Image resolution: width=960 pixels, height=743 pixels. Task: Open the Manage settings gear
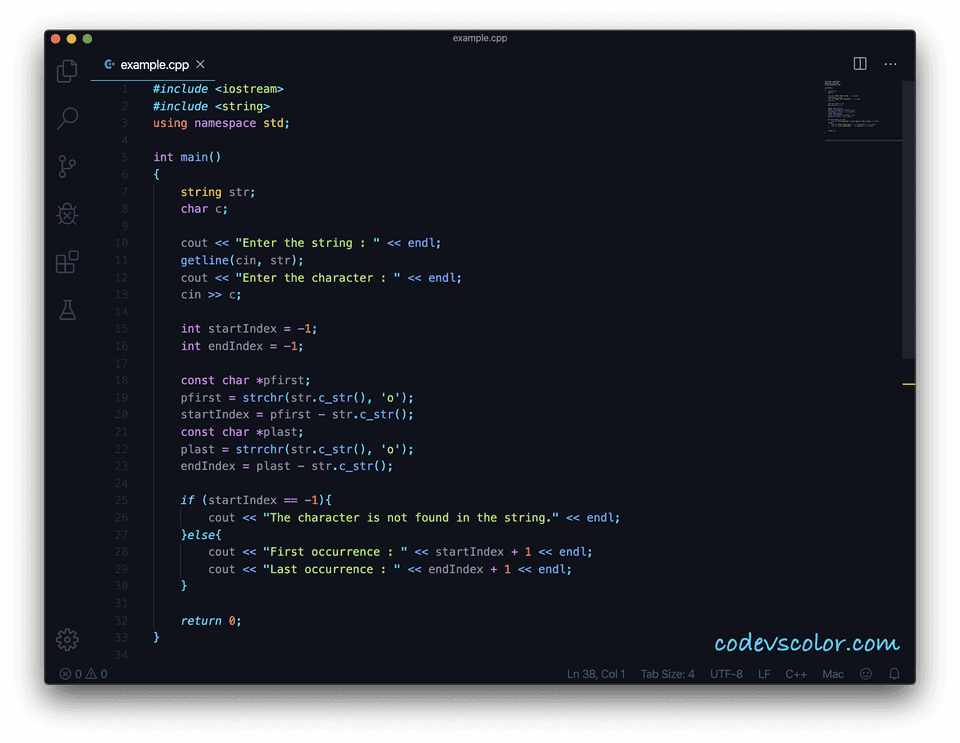tap(66, 639)
